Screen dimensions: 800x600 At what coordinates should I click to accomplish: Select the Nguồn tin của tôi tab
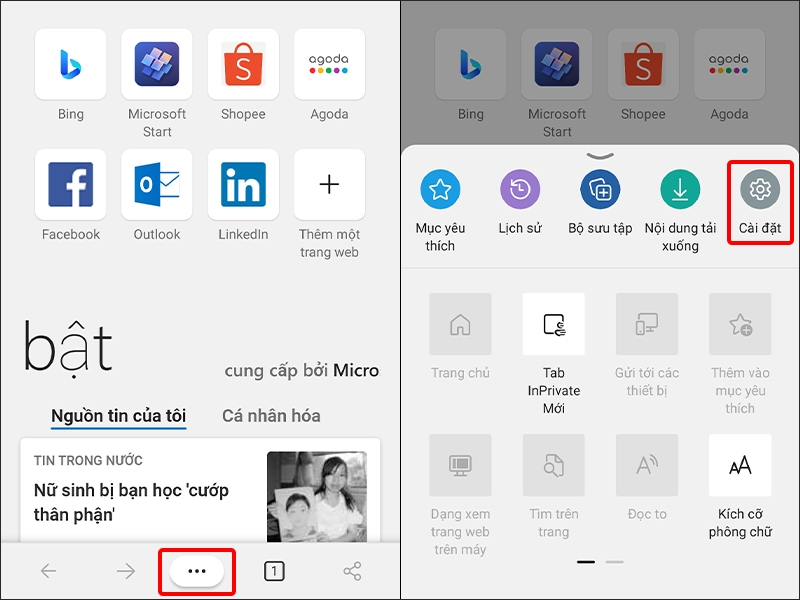[118, 416]
